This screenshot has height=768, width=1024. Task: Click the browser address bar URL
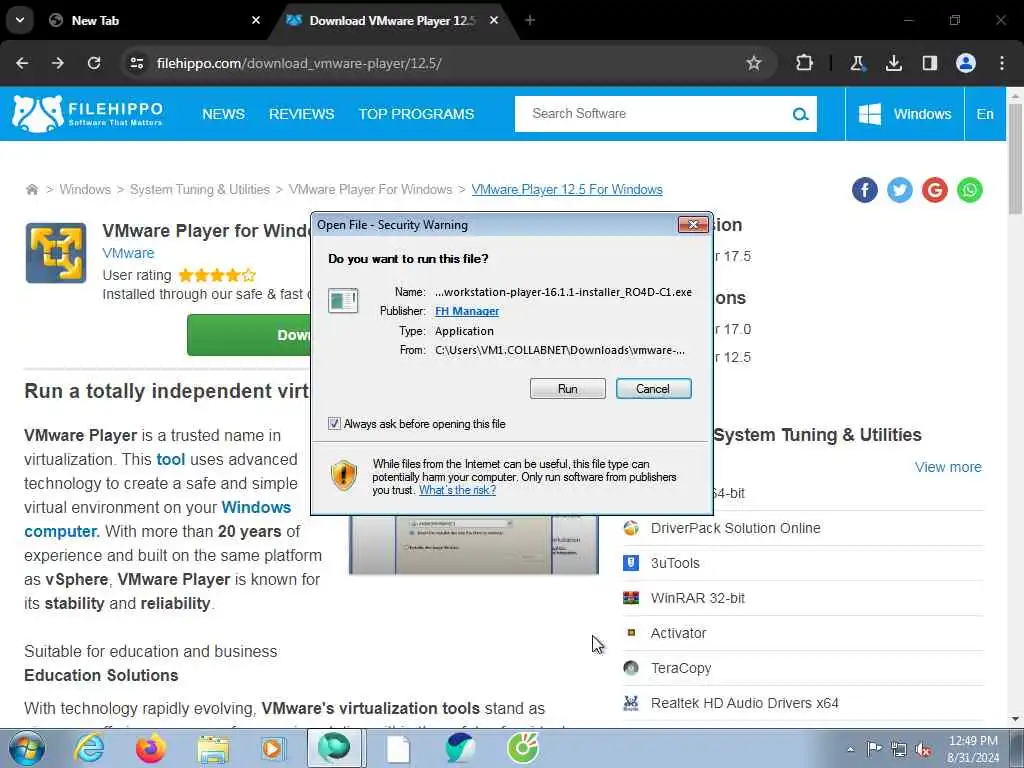click(x=299, y=63)
